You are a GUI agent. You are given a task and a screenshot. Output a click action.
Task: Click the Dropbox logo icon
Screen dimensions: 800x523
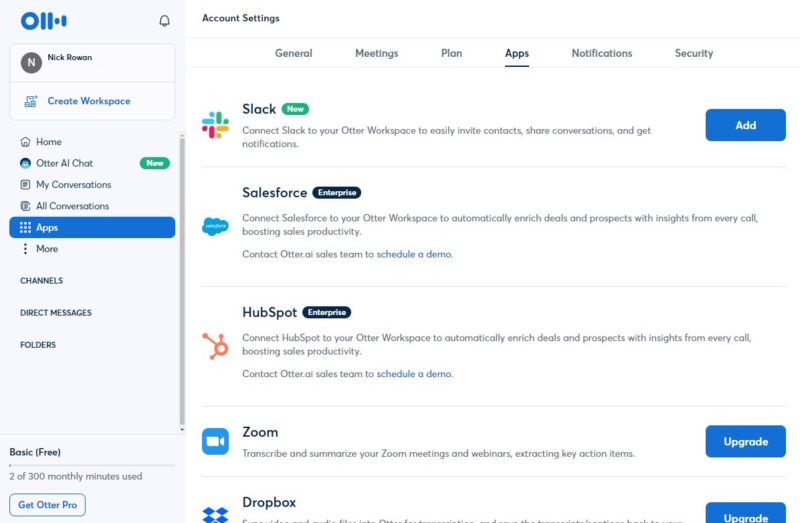click(x=215, y=515)
